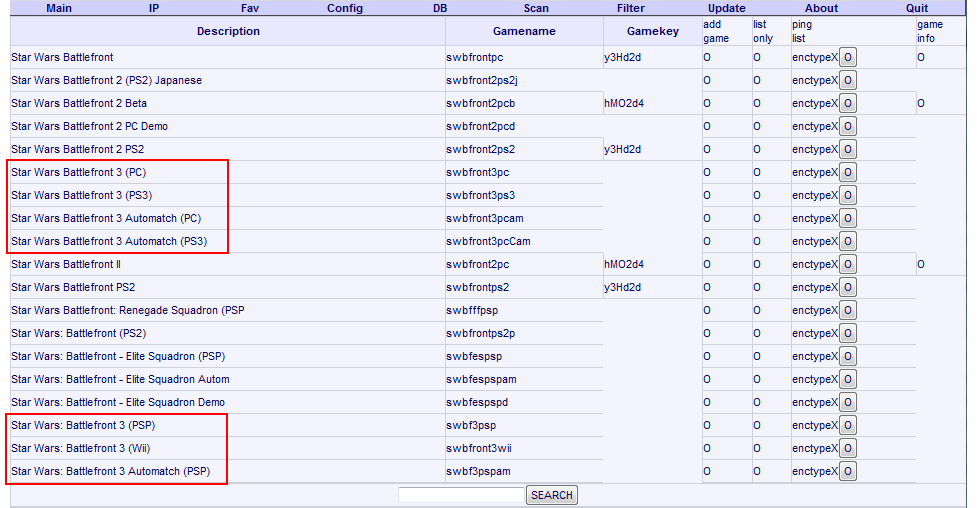Select 'Star Wars Battlefront 2 PS2' description
The height and width of the screenshot is (508, 977).
coord(77,150)
